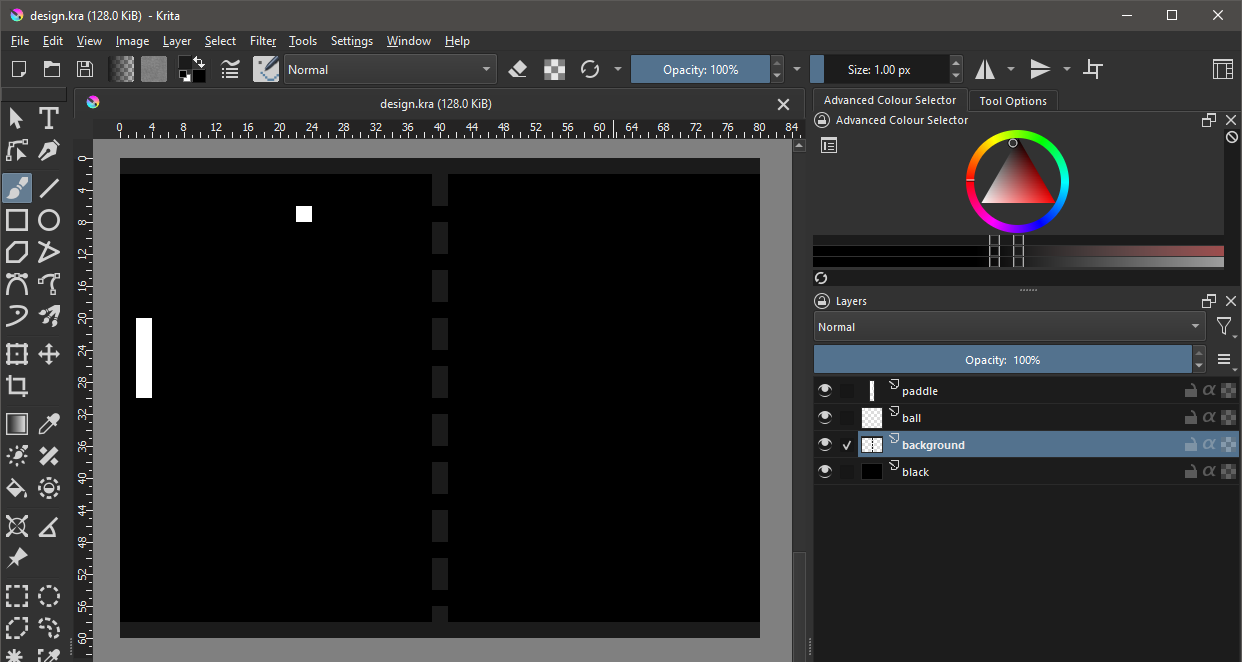Image resolution: width=1242 pixels, height=662 pixels.
Task: Select the Polygon tool
Action: (17, 251)
